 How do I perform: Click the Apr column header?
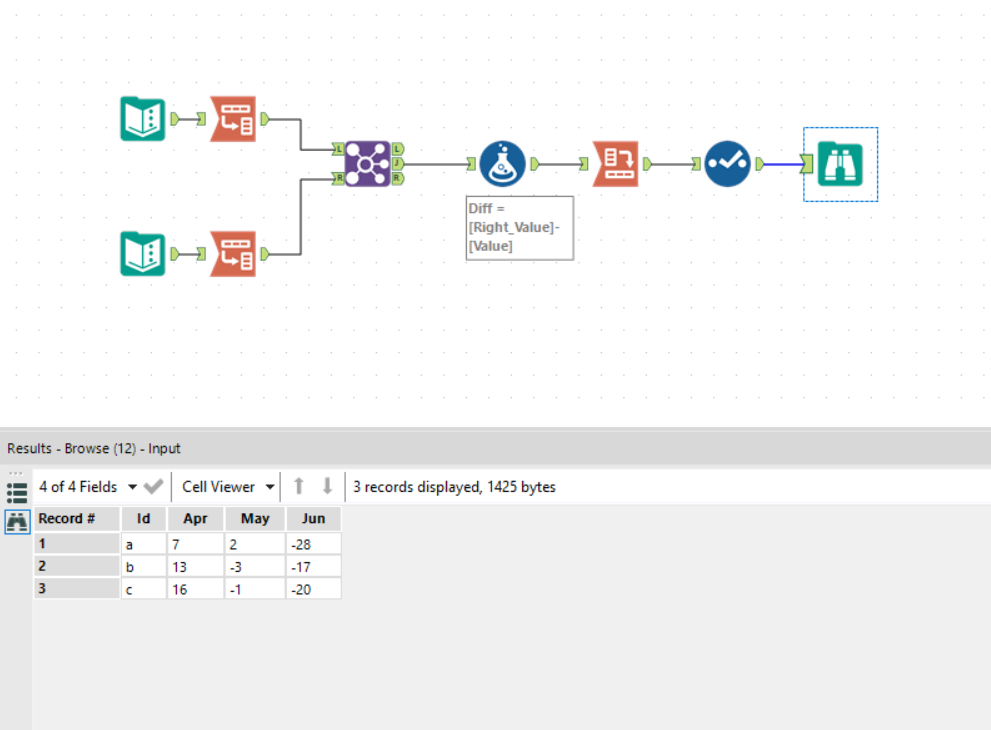click(x=196, y=518)
